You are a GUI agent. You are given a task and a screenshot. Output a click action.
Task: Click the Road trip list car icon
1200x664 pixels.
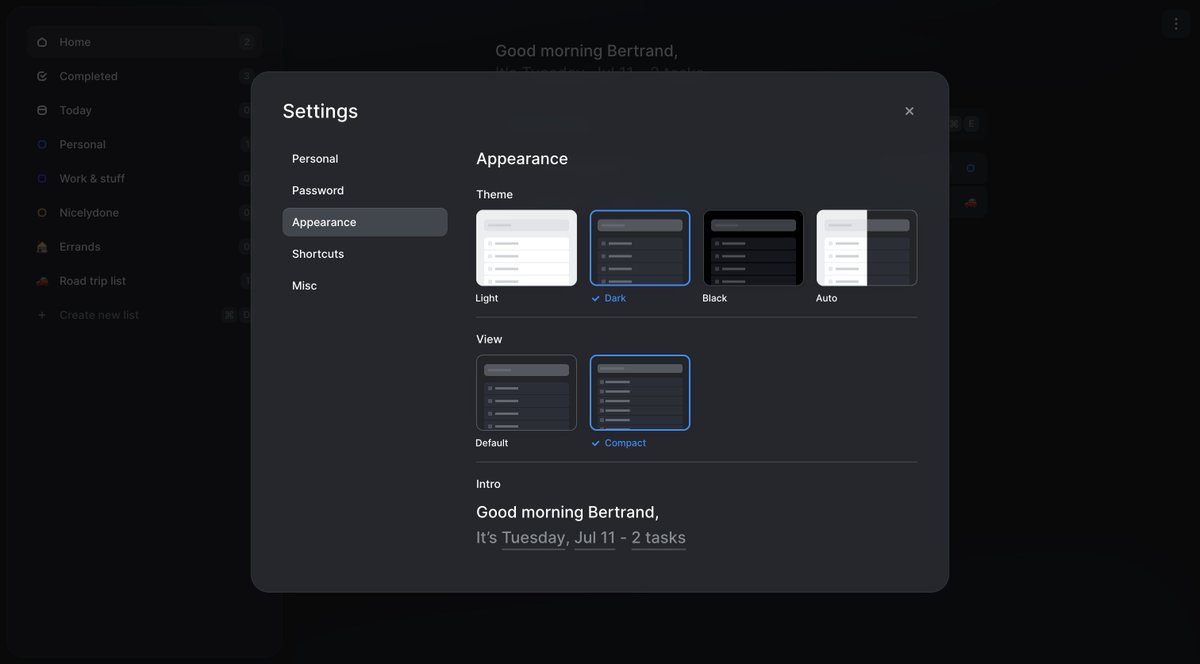coord(42,281)
